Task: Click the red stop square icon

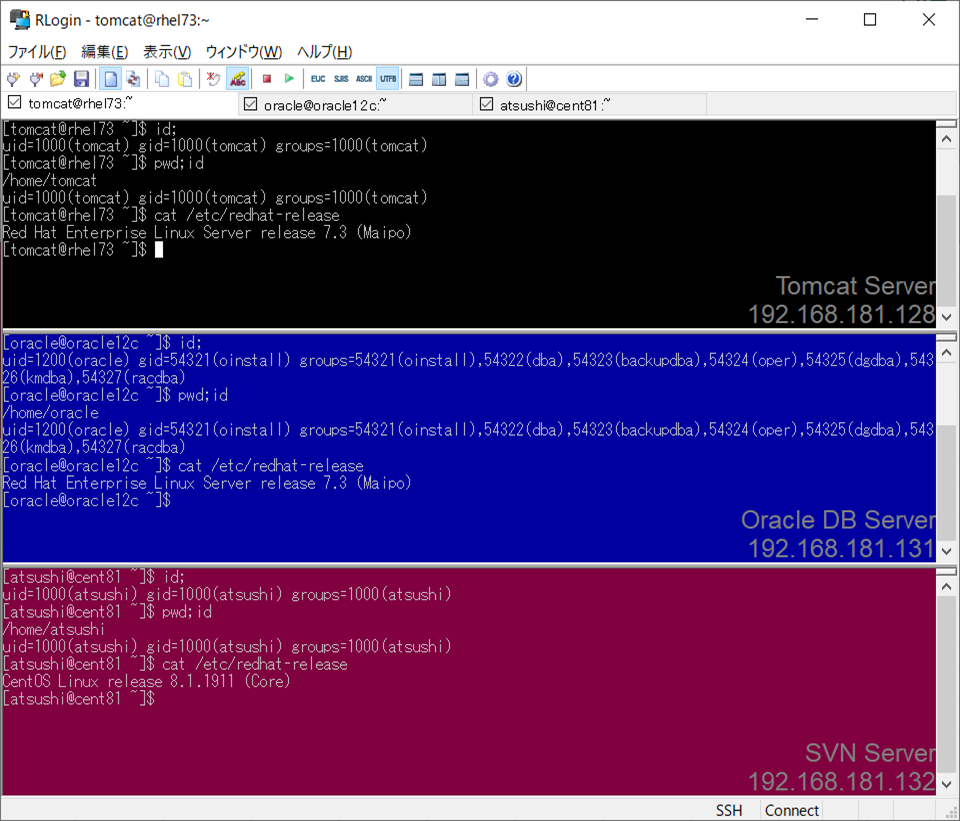Action: coord(267,79)
